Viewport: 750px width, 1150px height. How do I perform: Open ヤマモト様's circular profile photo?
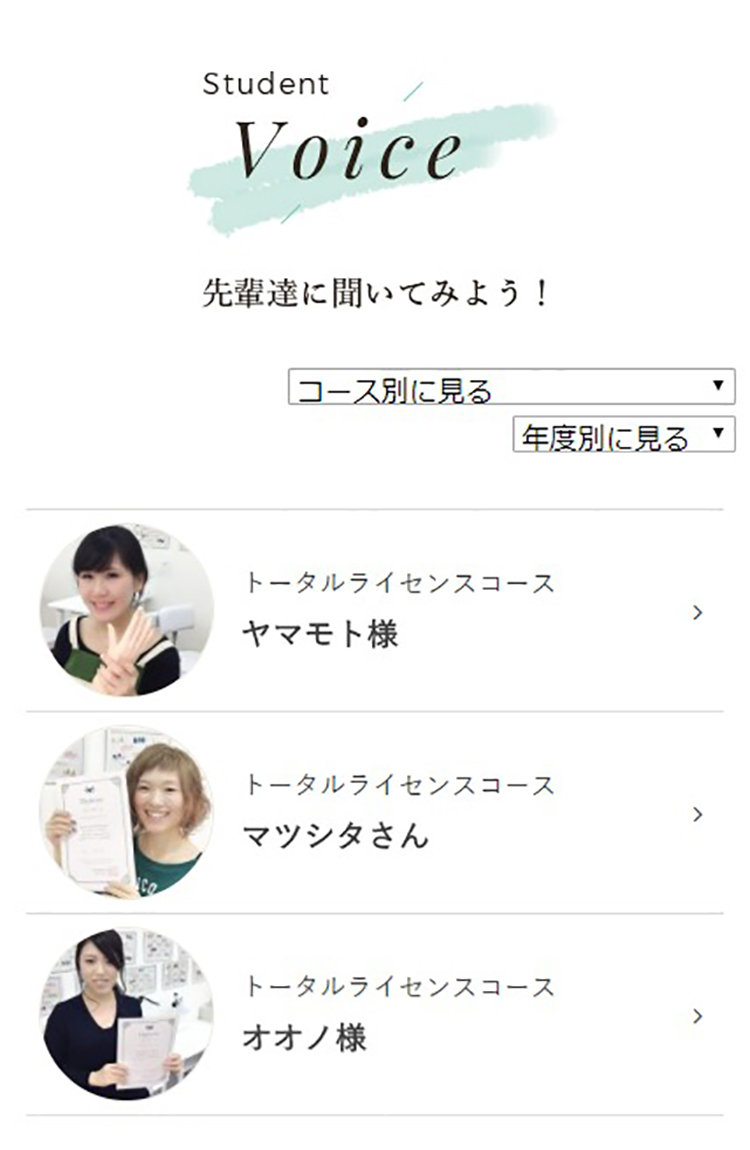coord(126,610)
